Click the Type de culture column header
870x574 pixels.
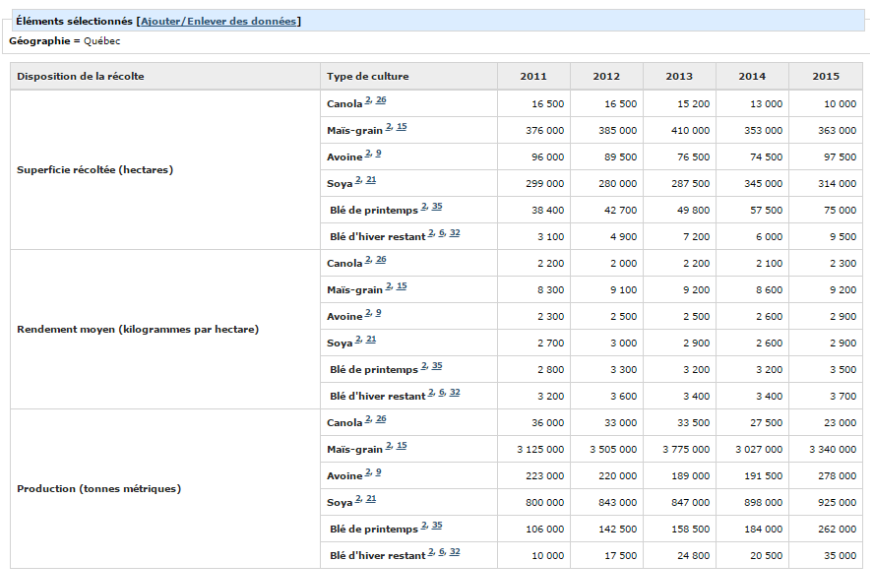pos(367,77)
